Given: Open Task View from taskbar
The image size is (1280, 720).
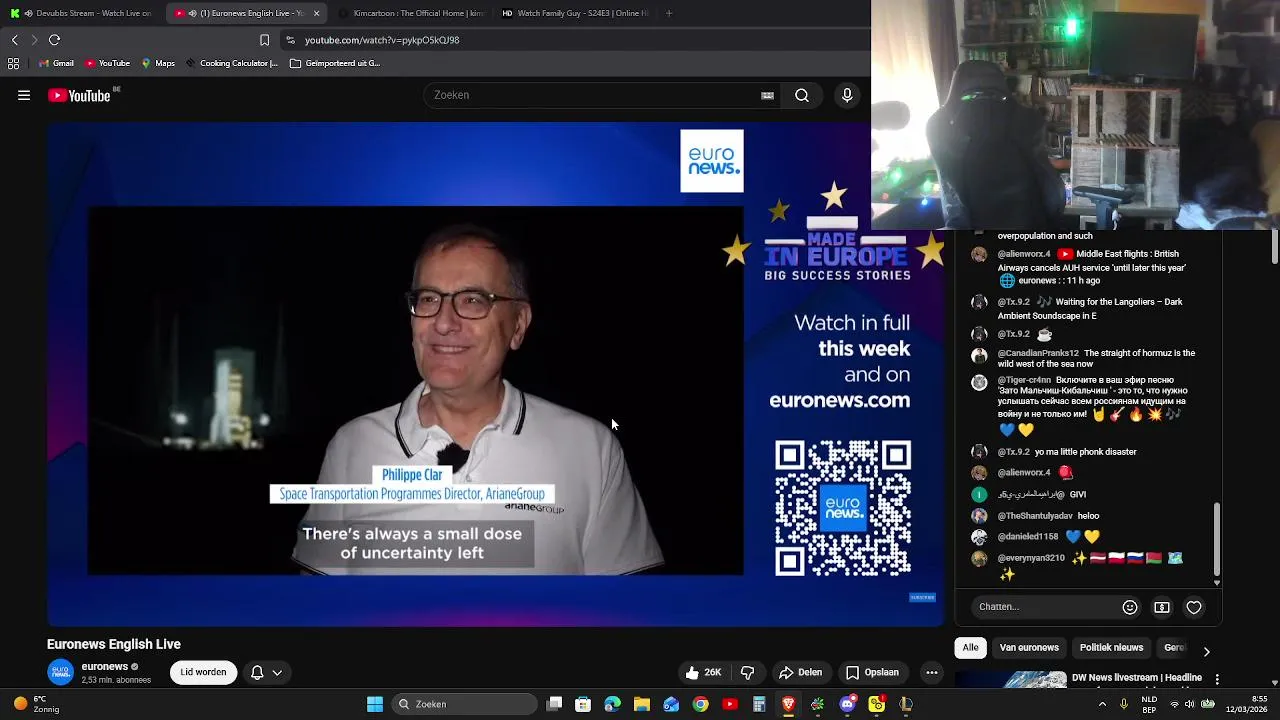Looking at the screenshot, I should click(555, 704).
